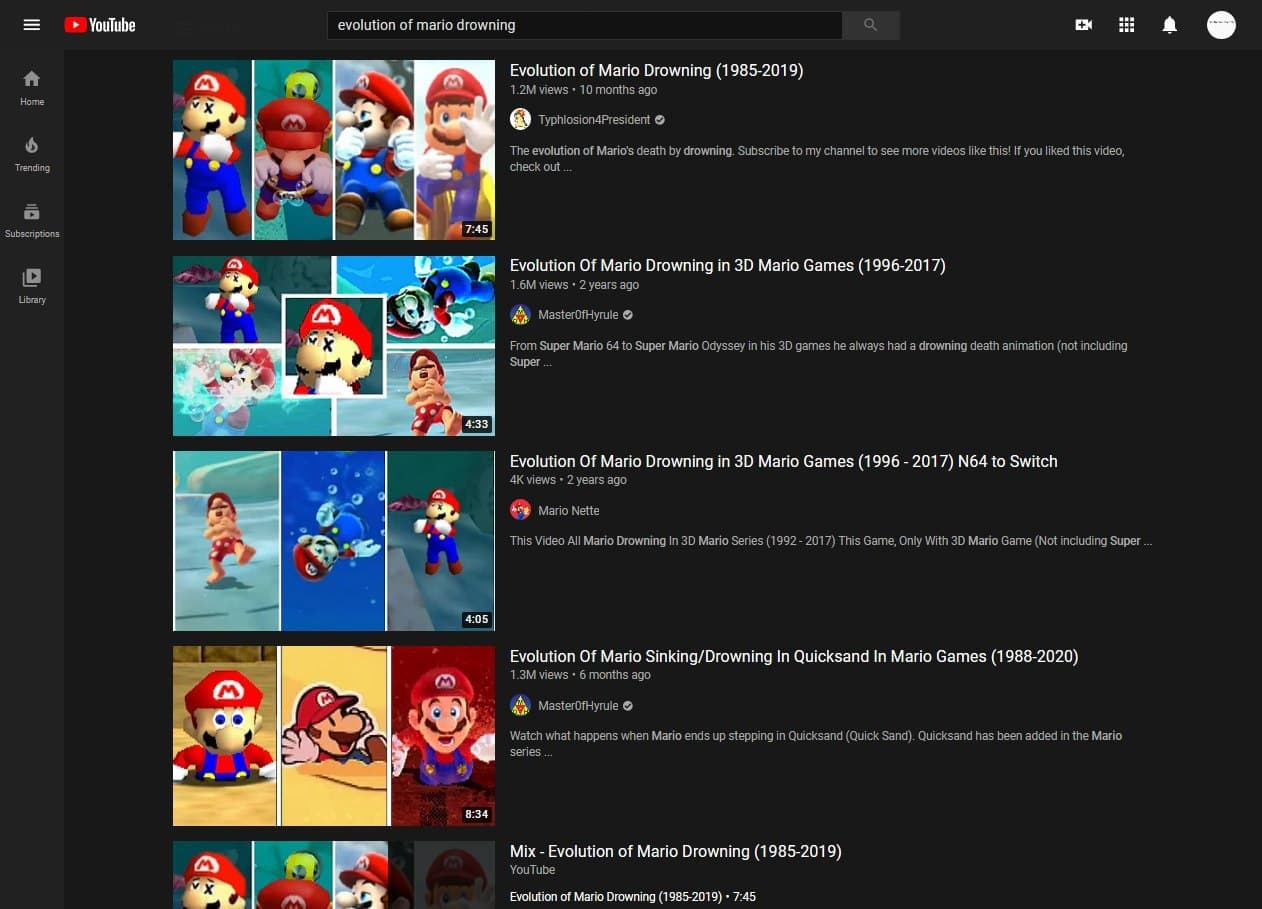
Task: Open the thumbnail of the 7:45 Mario Drowning (1985-2019) video
Action: 334,150
